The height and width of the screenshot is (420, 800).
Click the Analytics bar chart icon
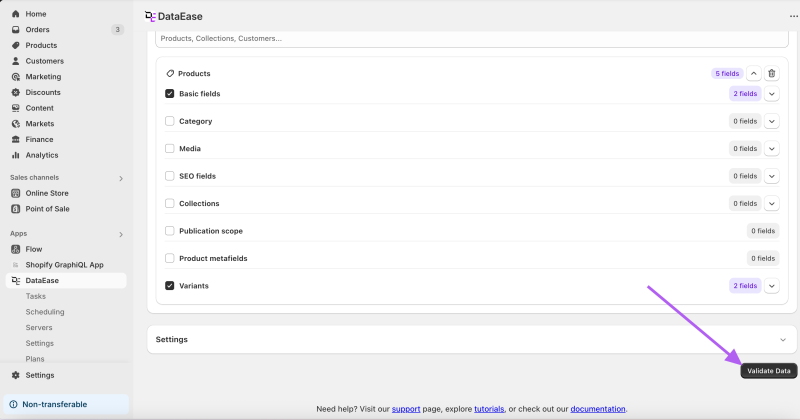coord(16,155)
